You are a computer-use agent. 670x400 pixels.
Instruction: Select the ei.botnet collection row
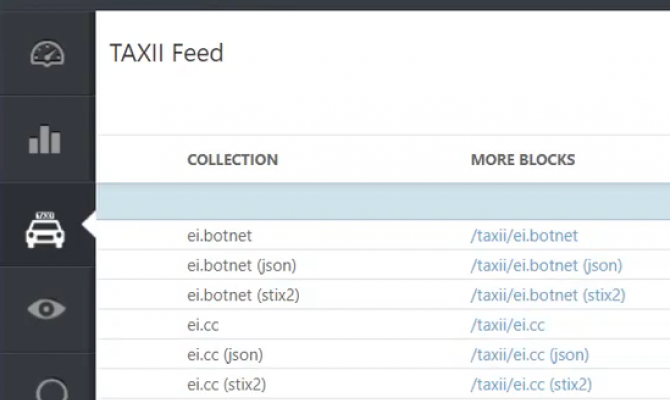220,236
